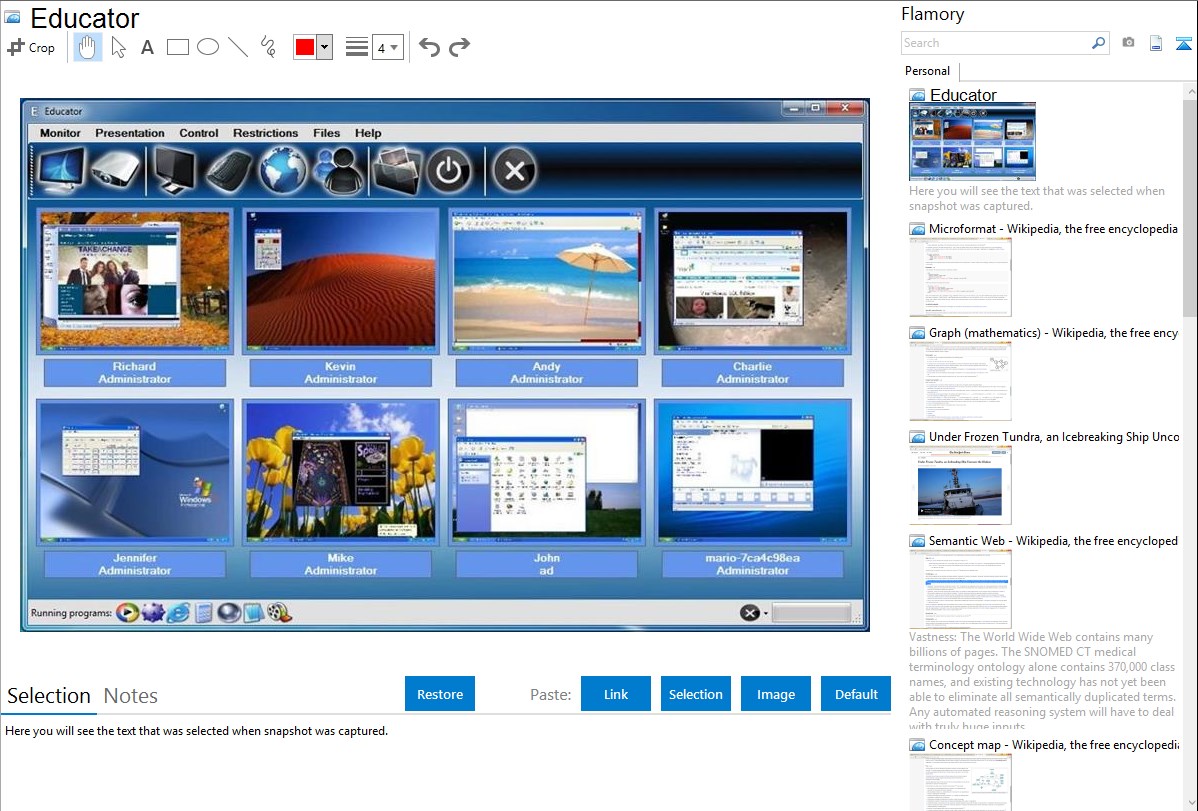Click the red color swatch

point(305,47)
